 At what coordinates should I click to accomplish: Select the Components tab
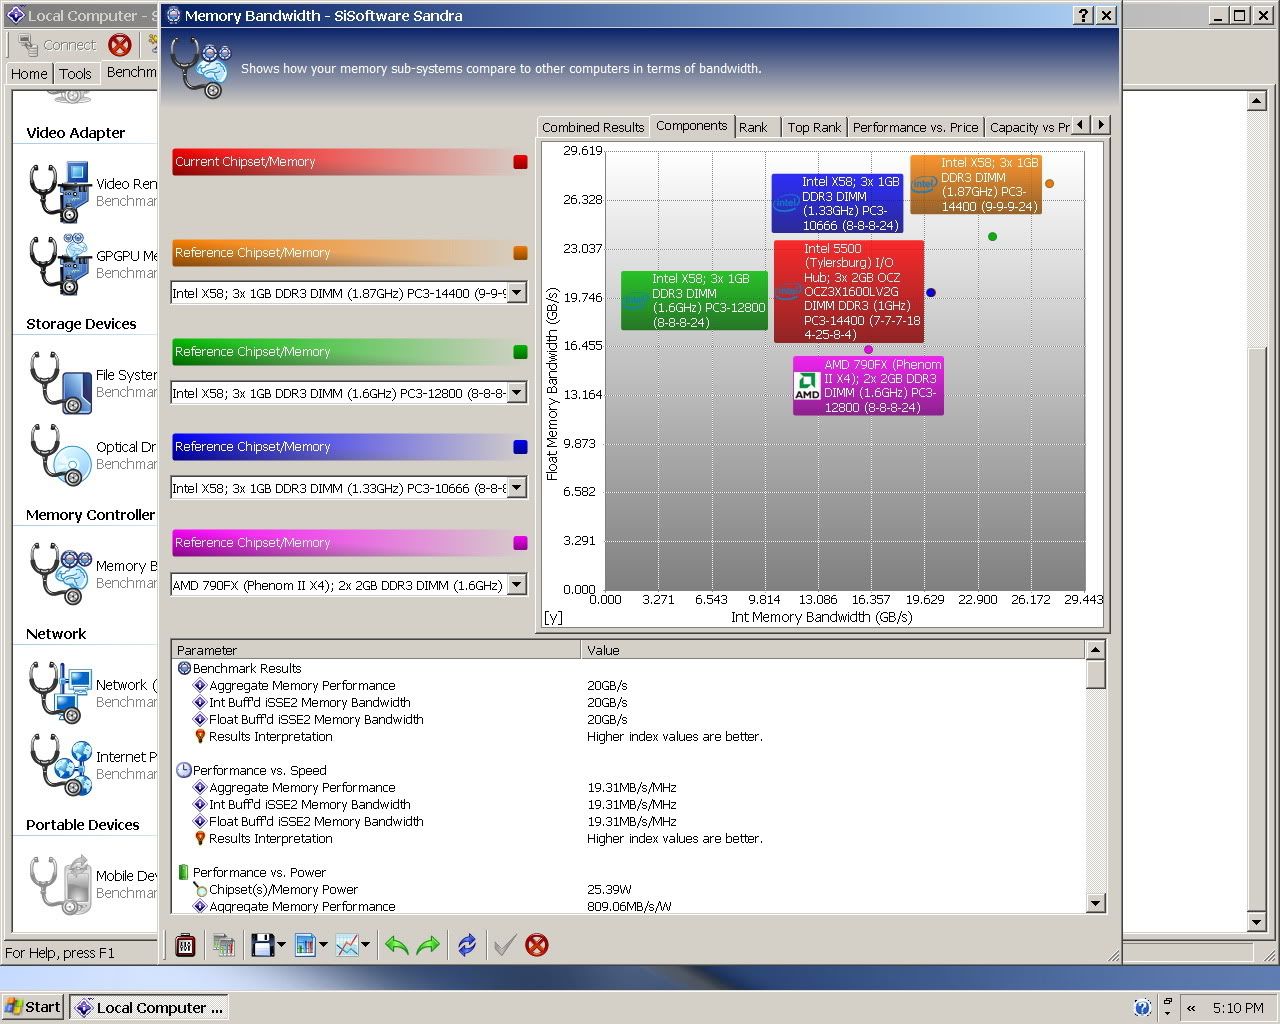(691, 126)
